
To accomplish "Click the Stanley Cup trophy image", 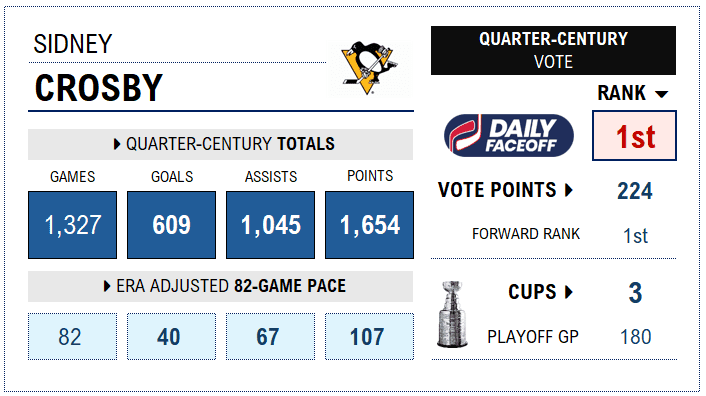I will pos(452,315).
